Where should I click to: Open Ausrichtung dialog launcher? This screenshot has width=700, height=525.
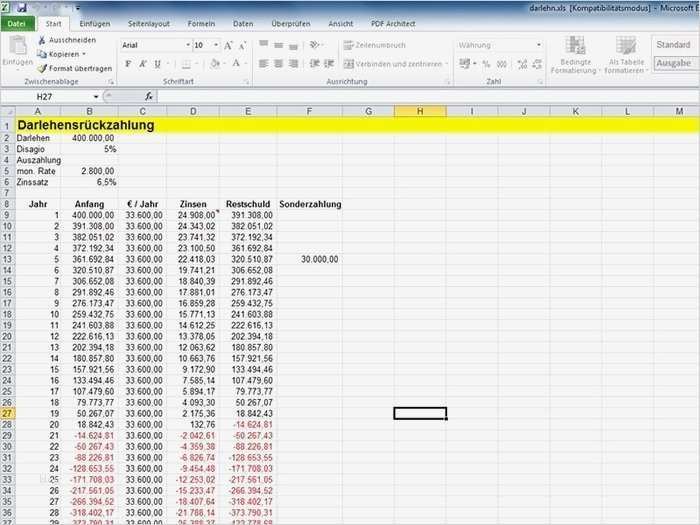point(447,82)
